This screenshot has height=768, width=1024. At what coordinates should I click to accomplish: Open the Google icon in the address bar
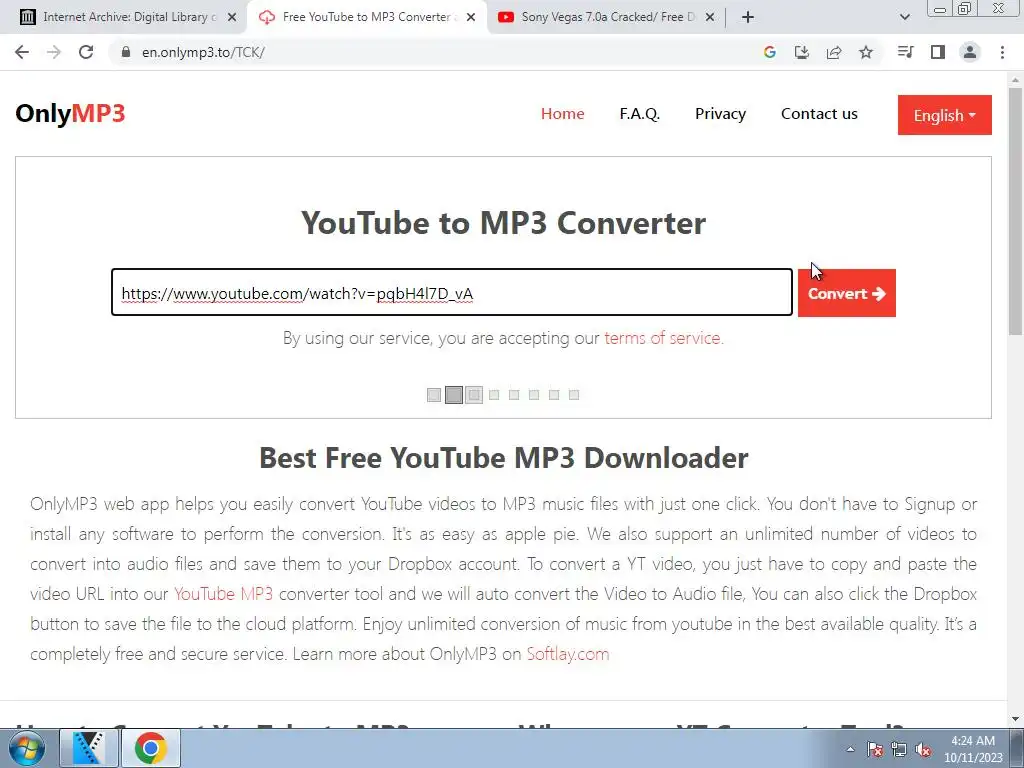click(x=769, y=52)
